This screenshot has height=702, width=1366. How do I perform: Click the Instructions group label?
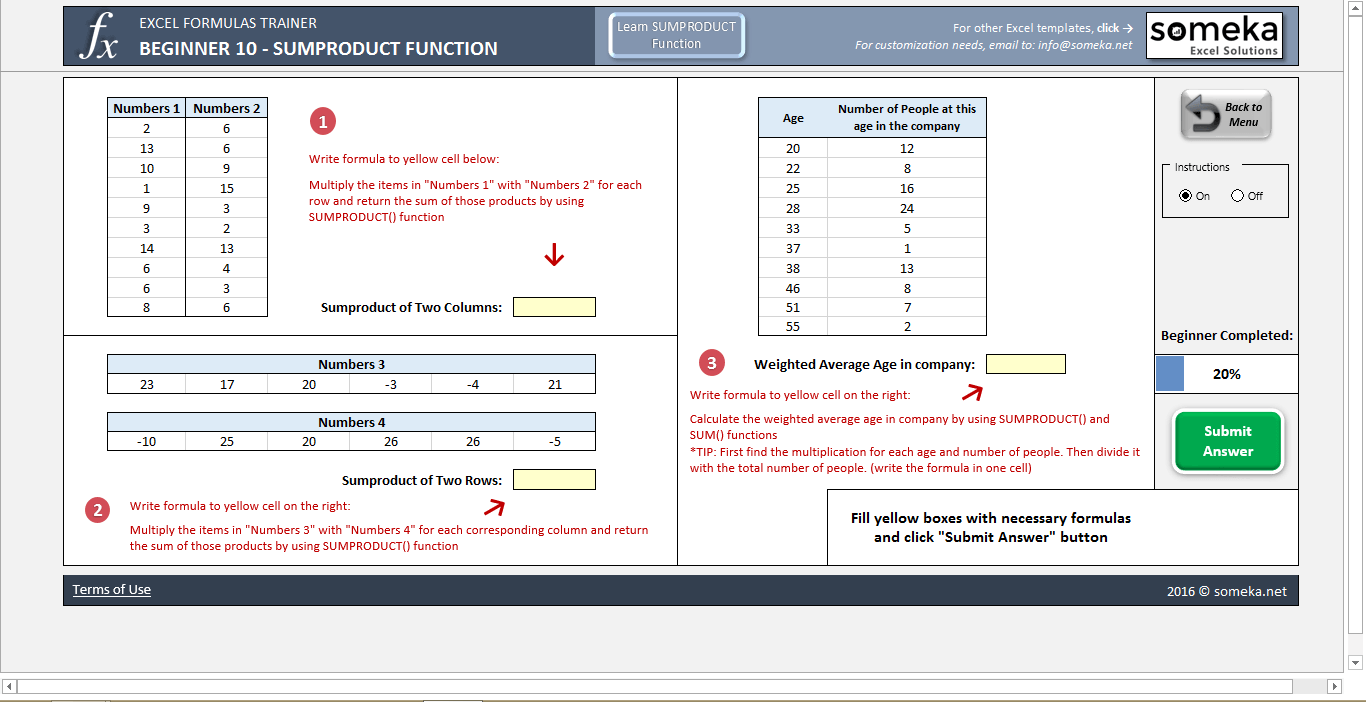[x=1202, y=167]
